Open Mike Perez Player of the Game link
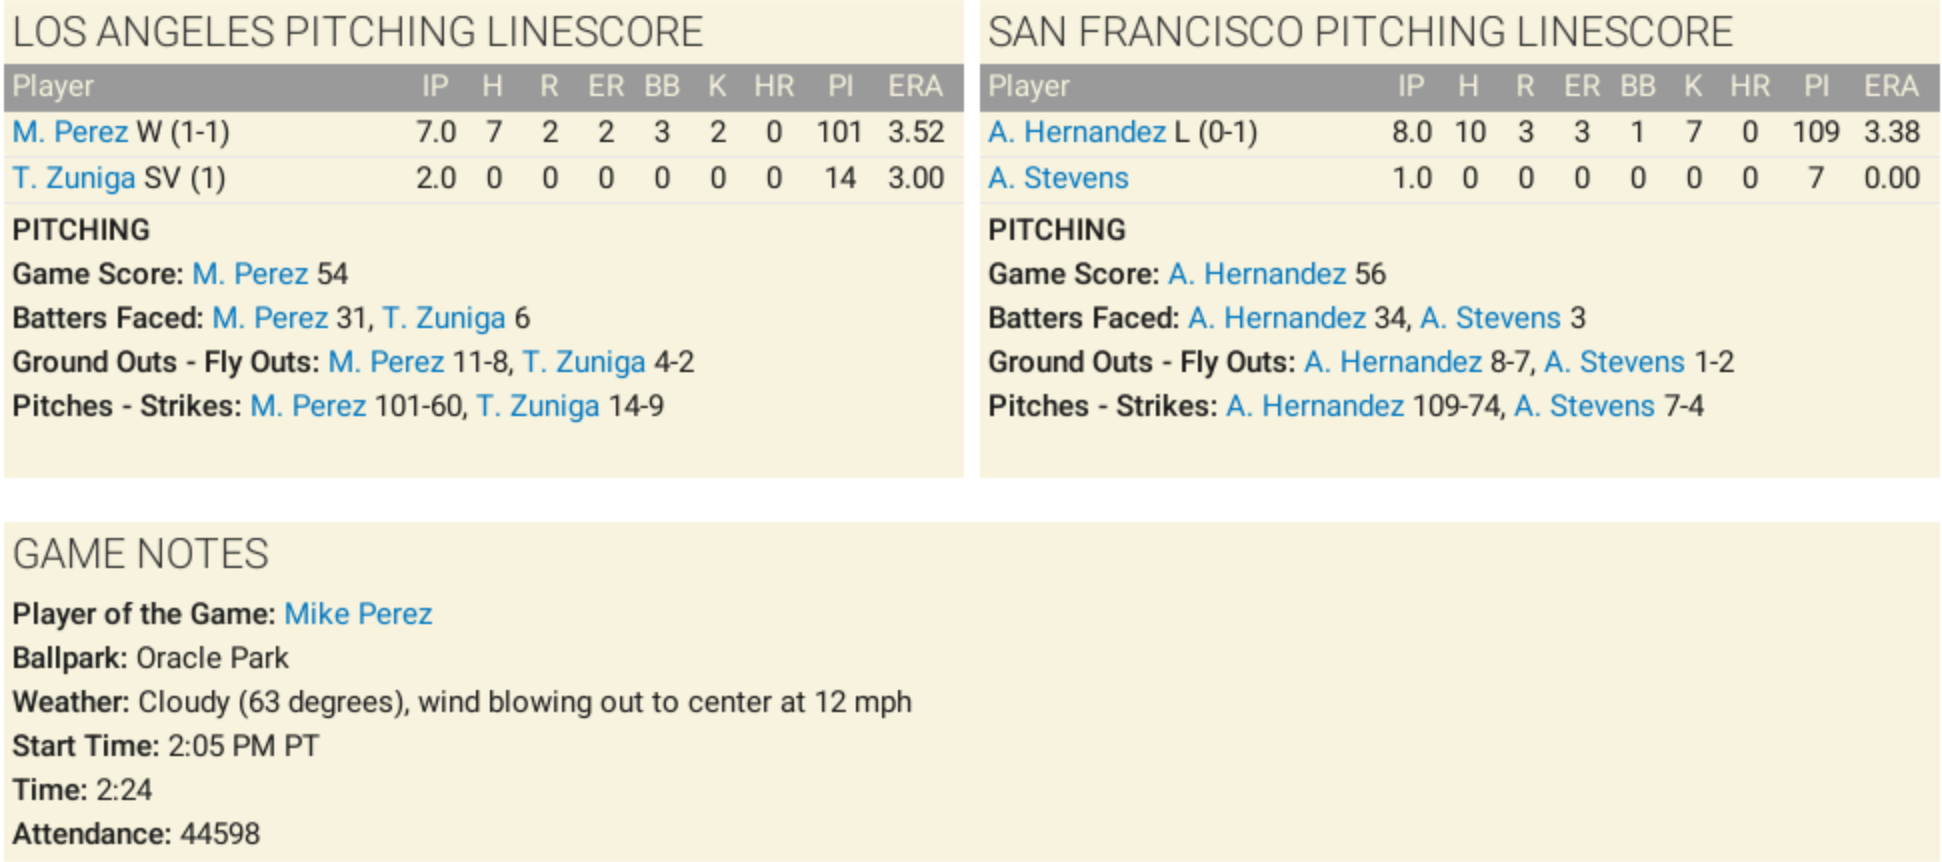Screen dimensions: 1942x862 (x=358, y=614)
